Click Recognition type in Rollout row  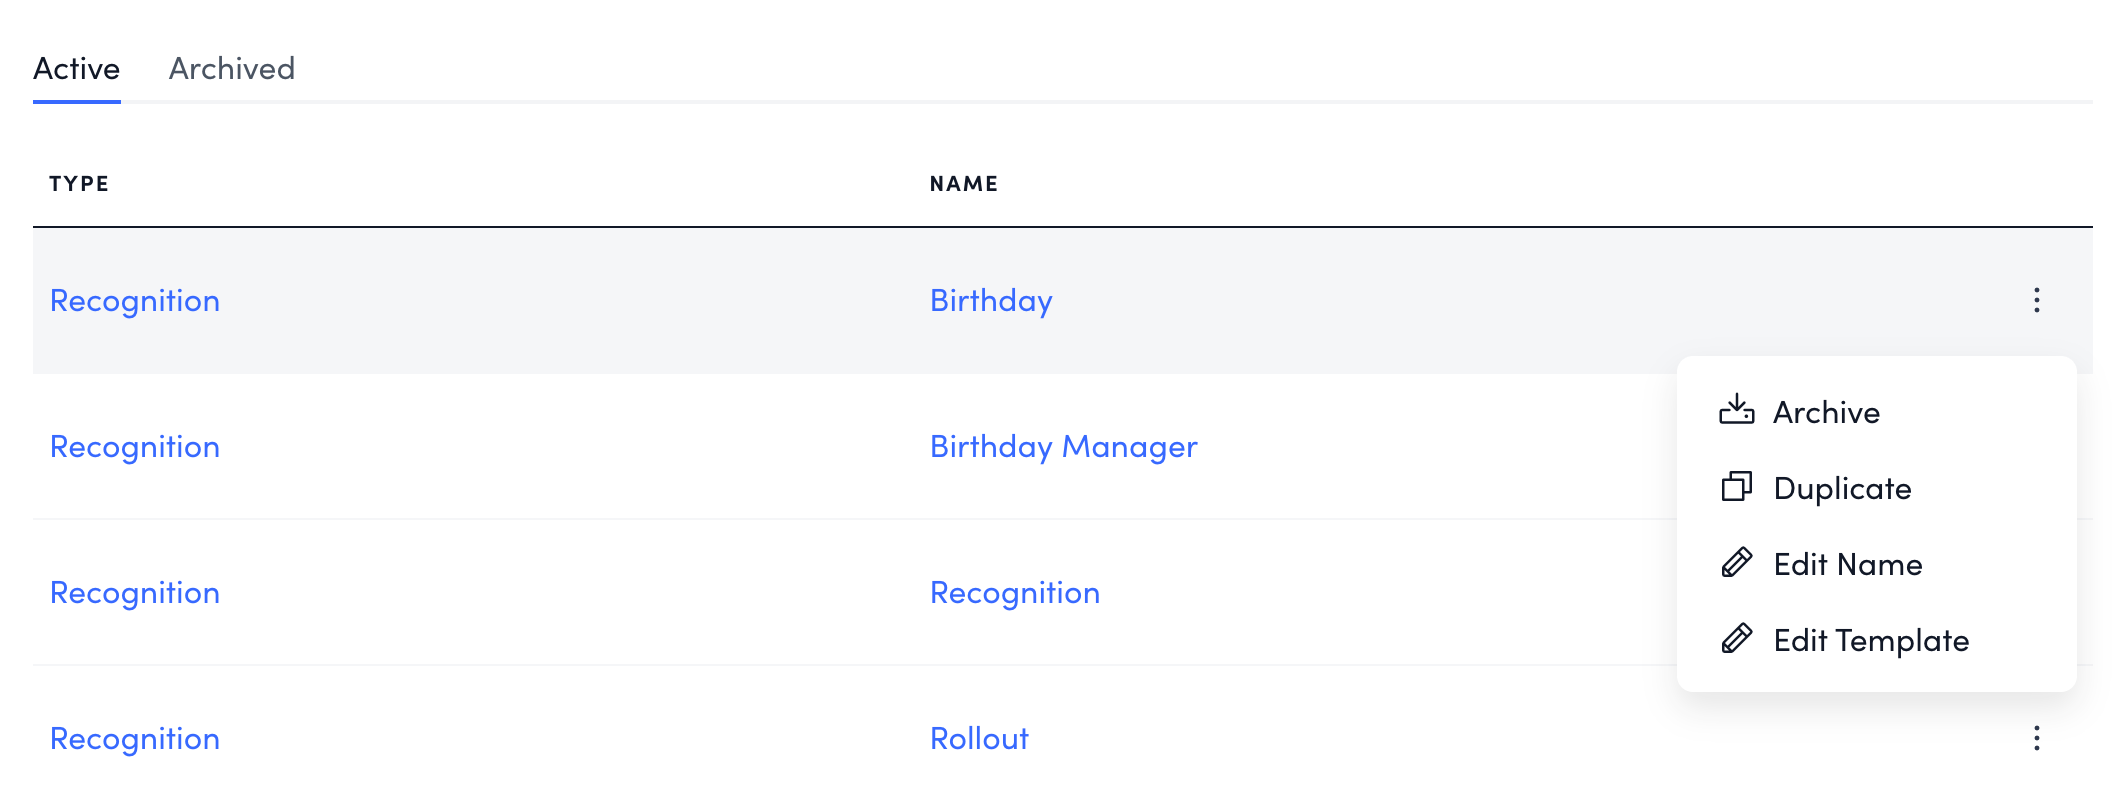click(x=135, y=739)
